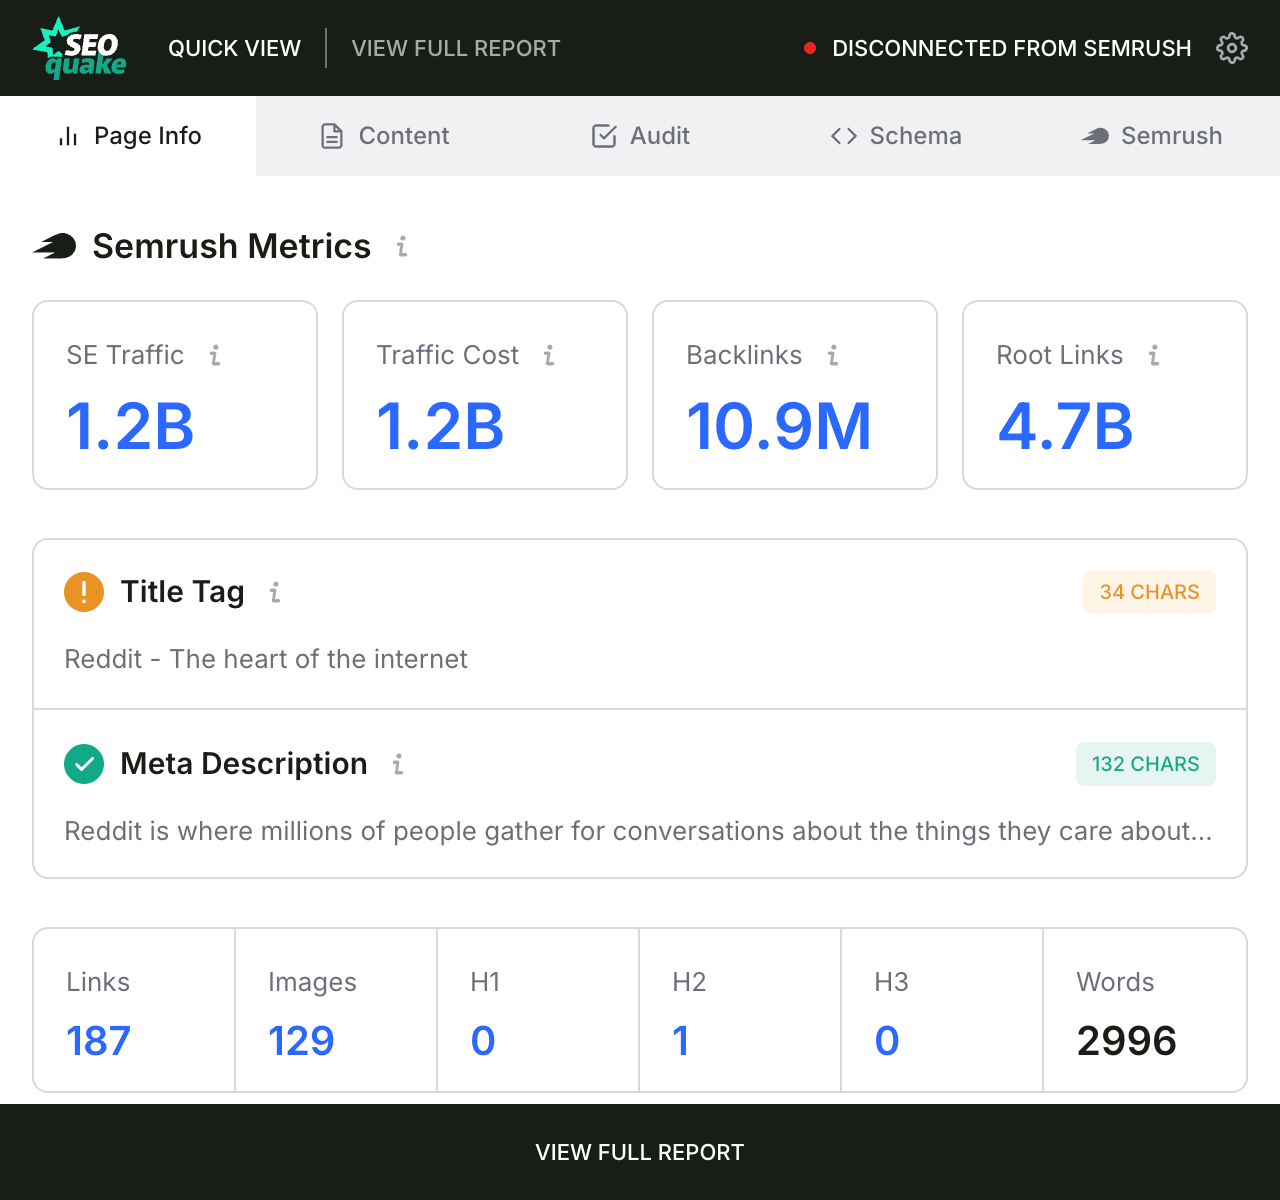Click the Meta Description heading
The image size is (1280, 1200).
tap(244, 764)
